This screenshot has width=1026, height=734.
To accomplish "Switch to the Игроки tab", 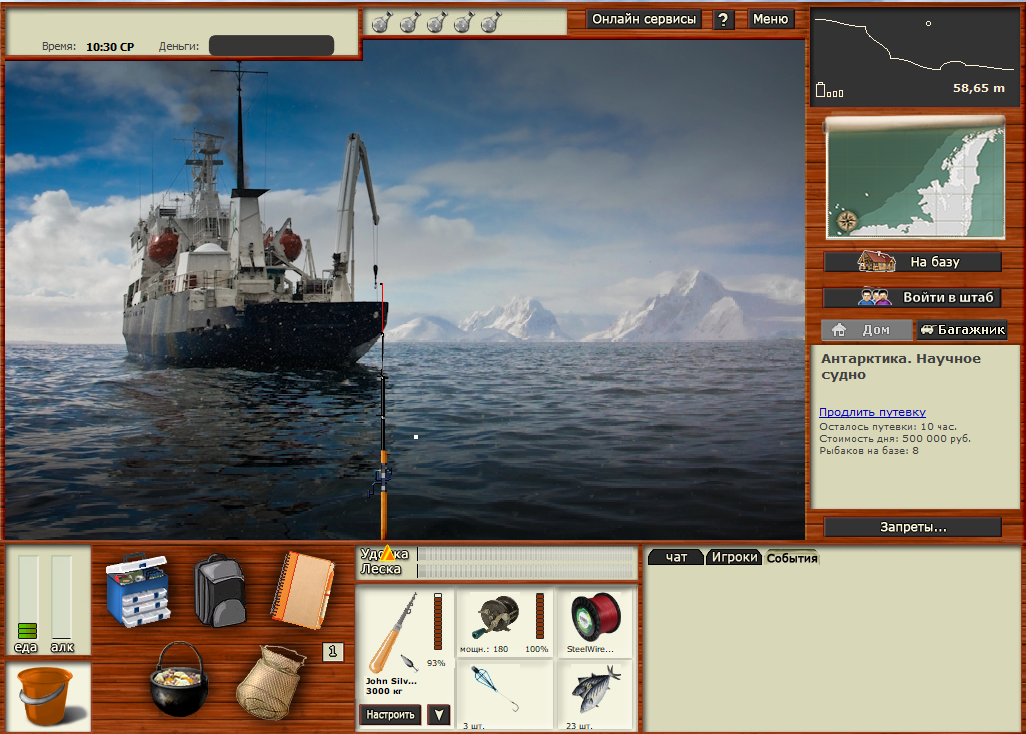I will pyautogui.click(x=733, y=557).
